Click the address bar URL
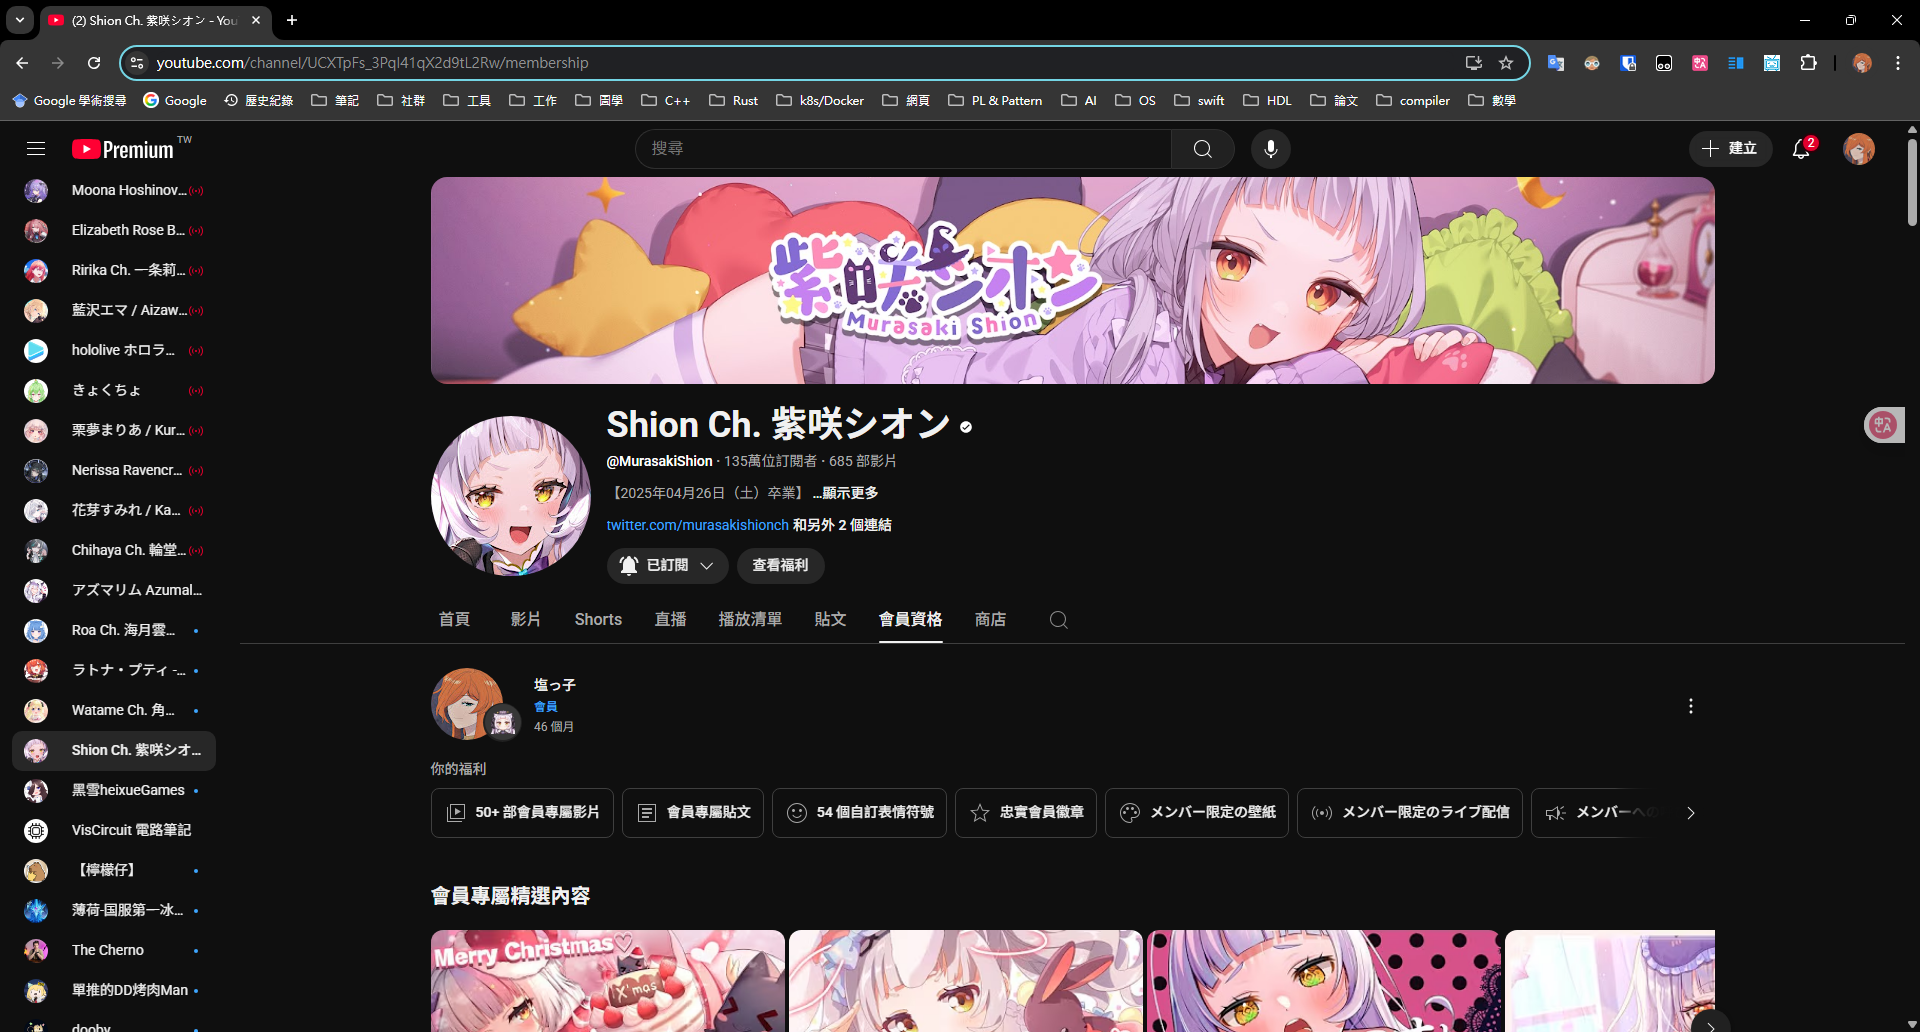Screen dimensions: 1920x1032 (372, 63)
